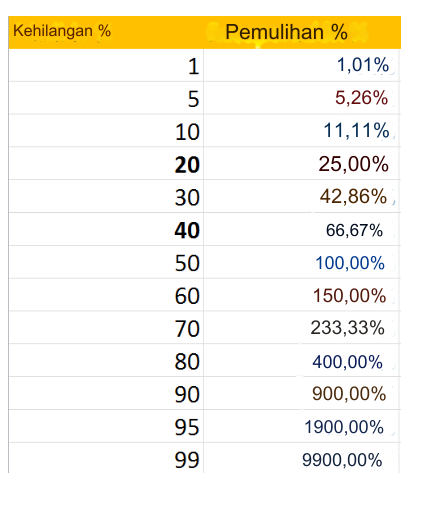This screenshot has width=438, height=508.
Task: Select the 42,86% recovery cell
Action: (x=302, y=196)
